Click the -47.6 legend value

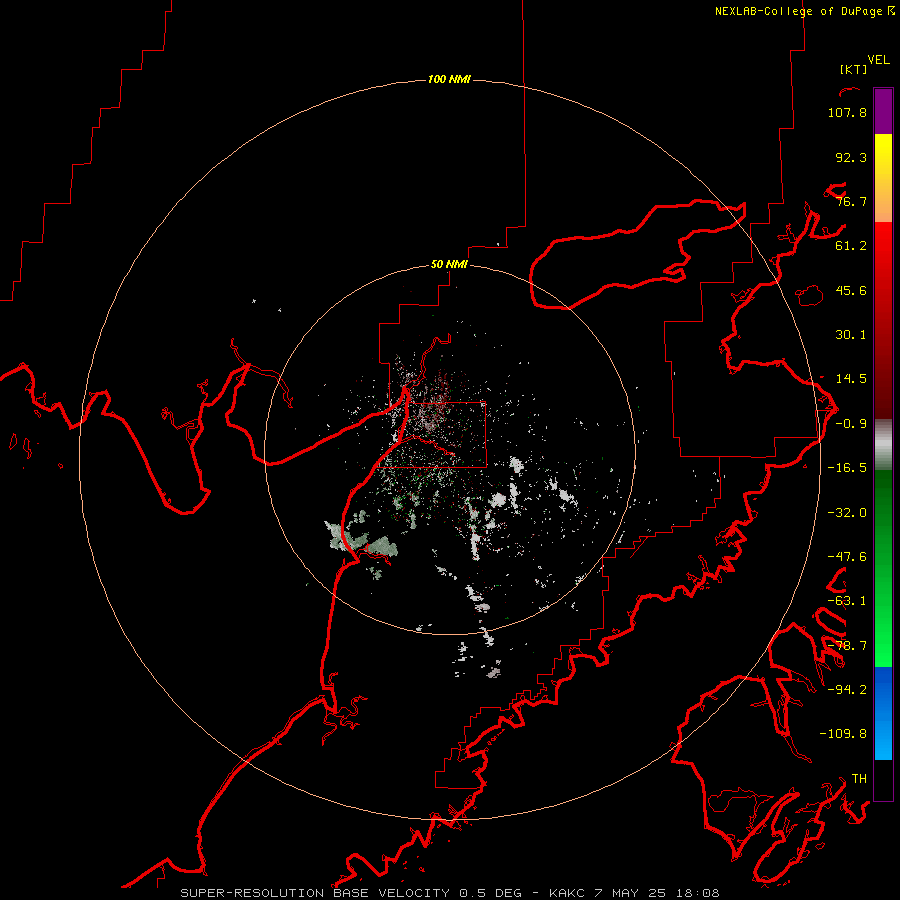(x=847, y=557)
